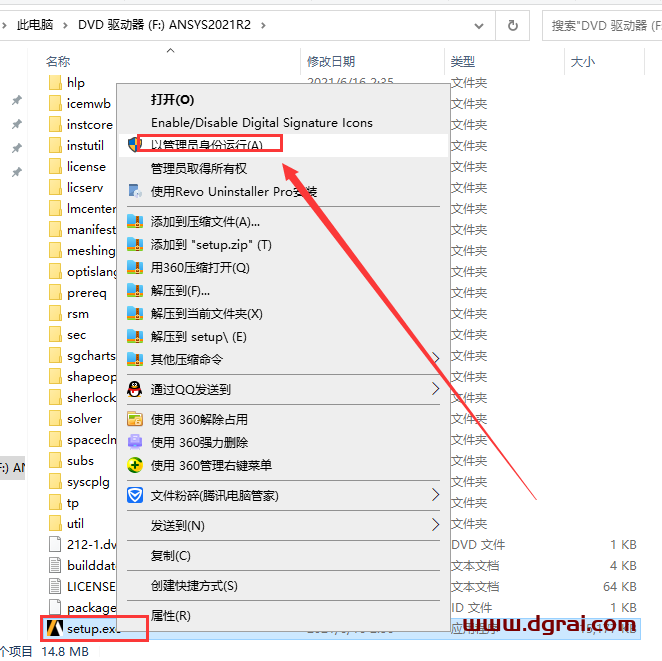Click the 360强力删除 shredder icon

click(135, 442)
